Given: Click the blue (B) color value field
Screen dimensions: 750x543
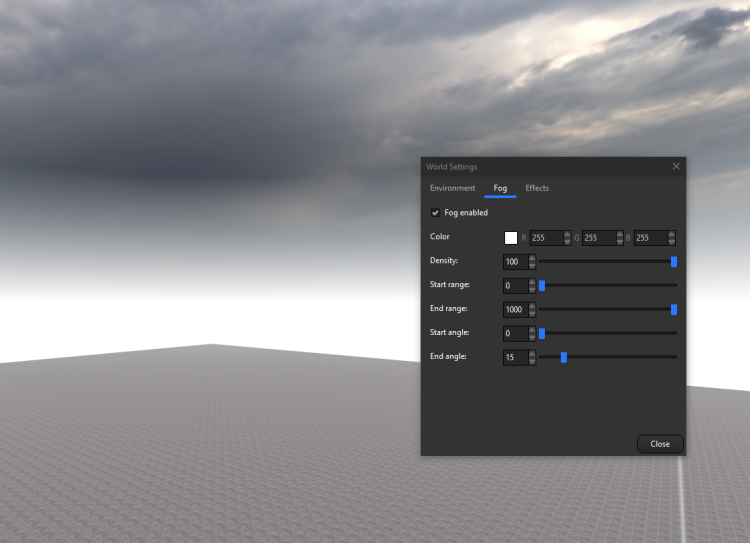Looking at the screenshot, I should point(650,238).
